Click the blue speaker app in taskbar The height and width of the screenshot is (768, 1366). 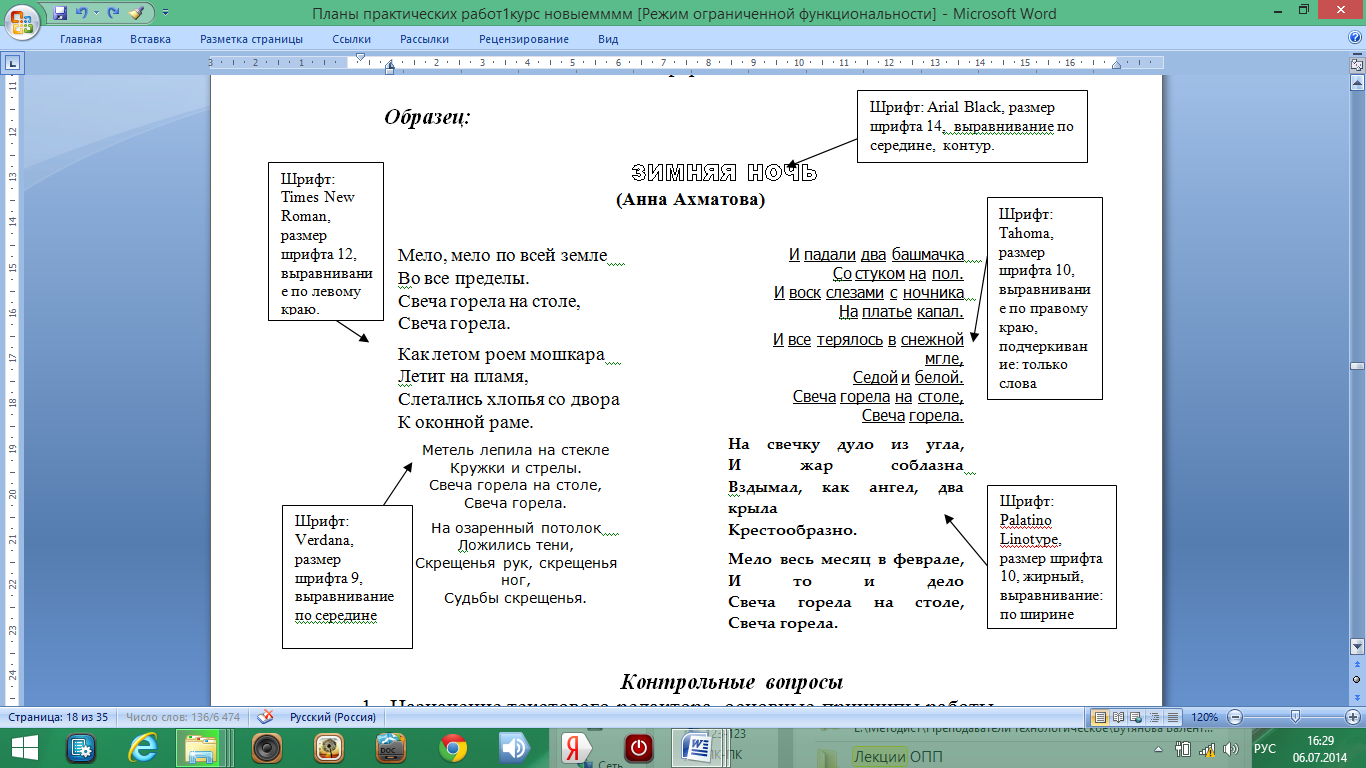pyautogui.click(x=515, y=748)
